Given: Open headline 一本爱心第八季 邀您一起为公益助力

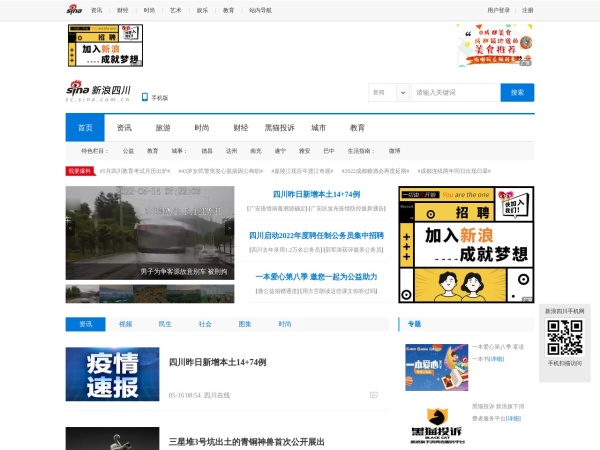Looking at the screenshot, I should 316,276.
